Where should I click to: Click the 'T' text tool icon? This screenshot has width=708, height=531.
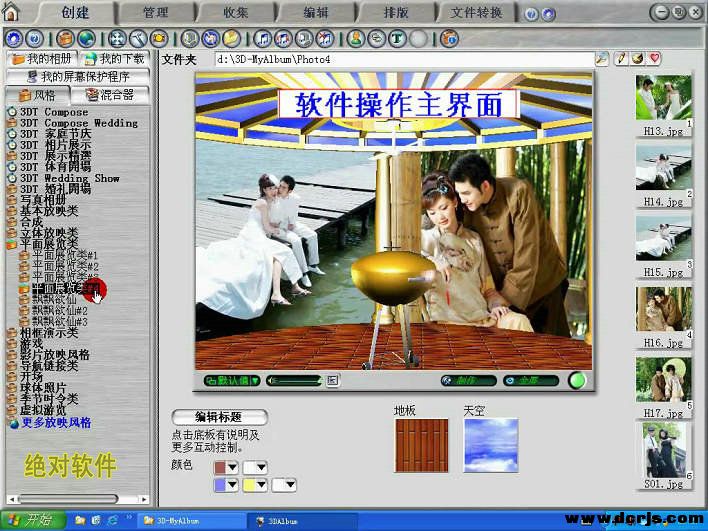pyautogui.click(x=397, y=39)
